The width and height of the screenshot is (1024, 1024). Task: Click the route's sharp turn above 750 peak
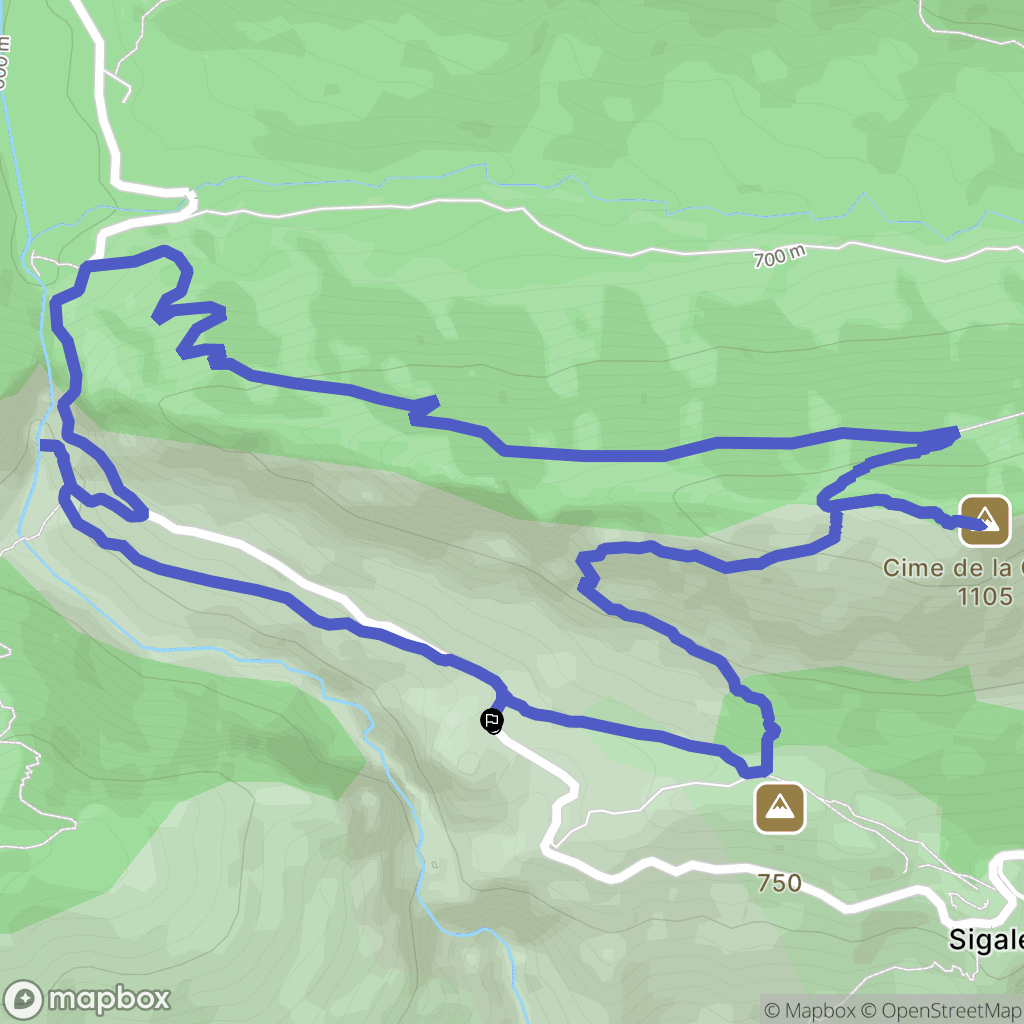point(768,726)
